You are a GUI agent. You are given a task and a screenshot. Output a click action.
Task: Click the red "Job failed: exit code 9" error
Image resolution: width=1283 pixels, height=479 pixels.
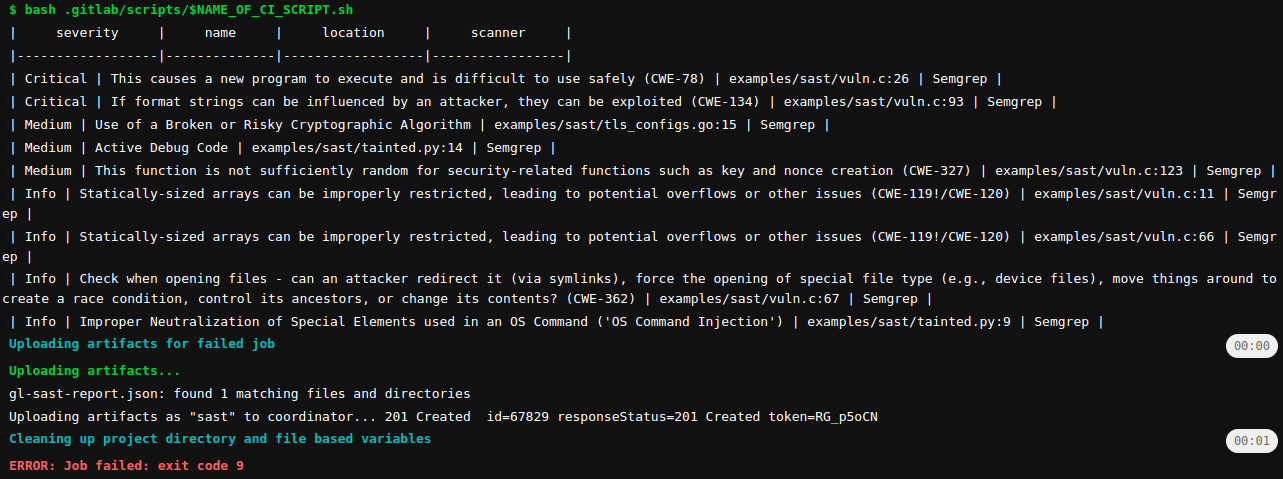126,466
